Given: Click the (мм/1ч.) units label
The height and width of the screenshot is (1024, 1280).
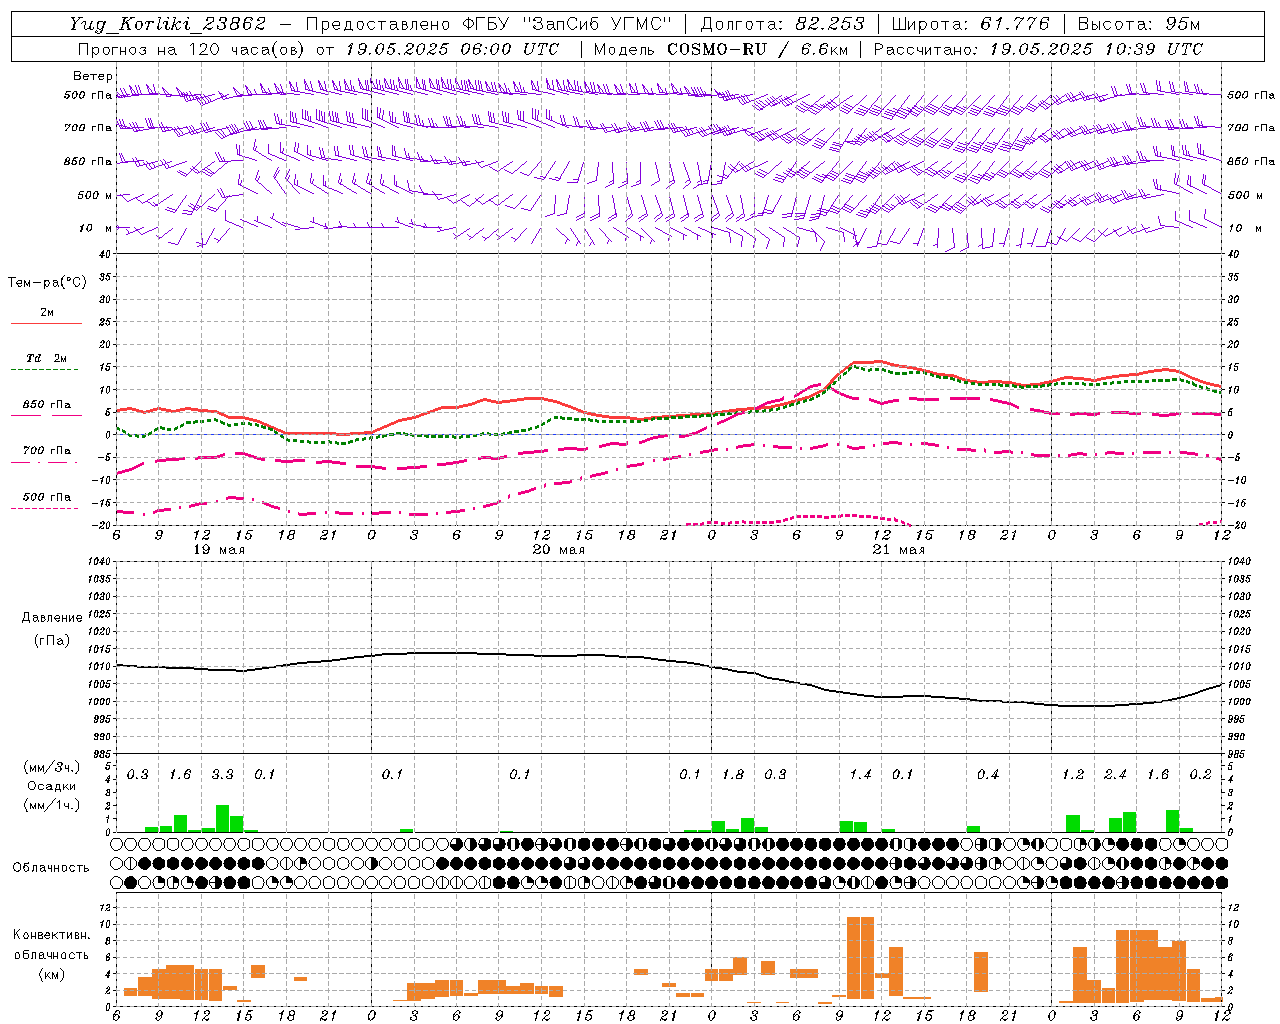Looking at the screenshot, I should [x=52, y=805].
